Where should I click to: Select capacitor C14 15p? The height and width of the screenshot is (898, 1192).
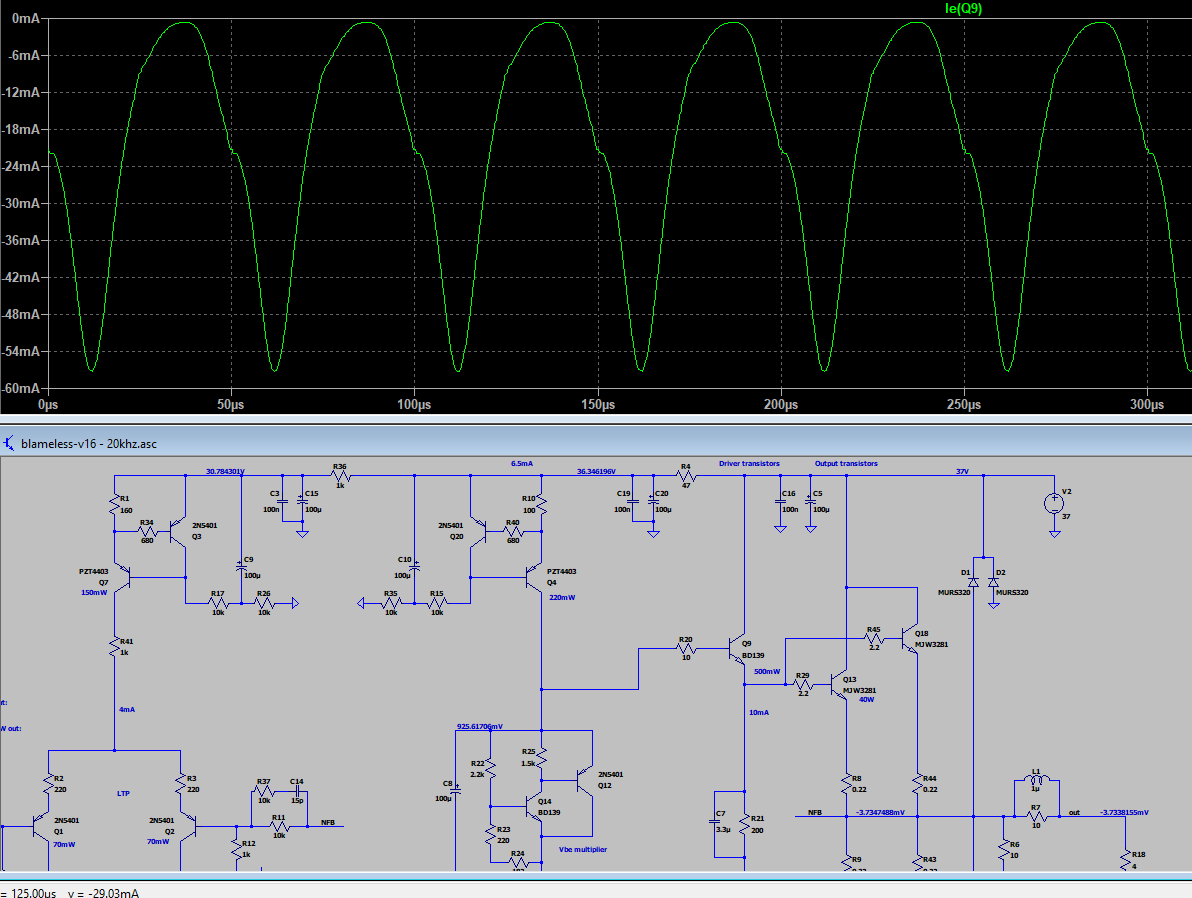click(x=296, y=791)
